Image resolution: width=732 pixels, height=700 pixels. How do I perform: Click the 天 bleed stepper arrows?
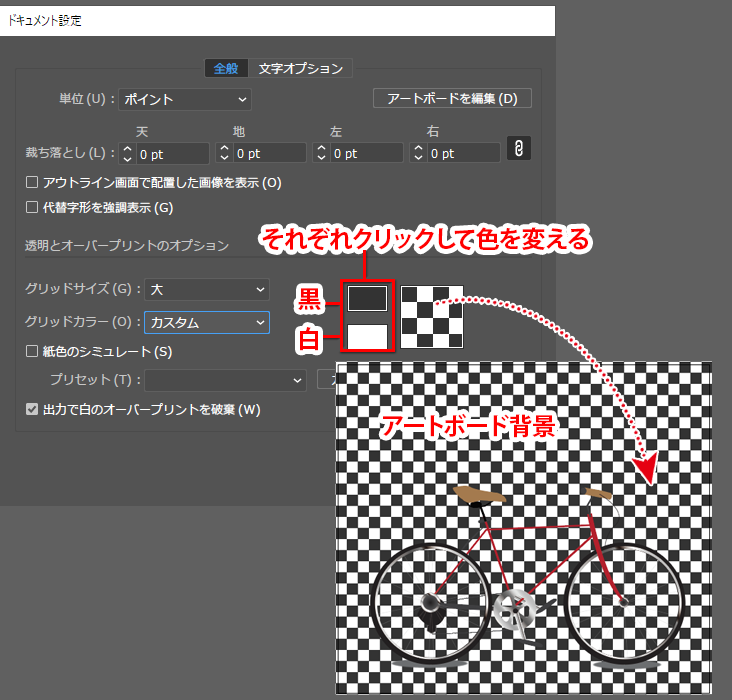(x=127, y=154)
